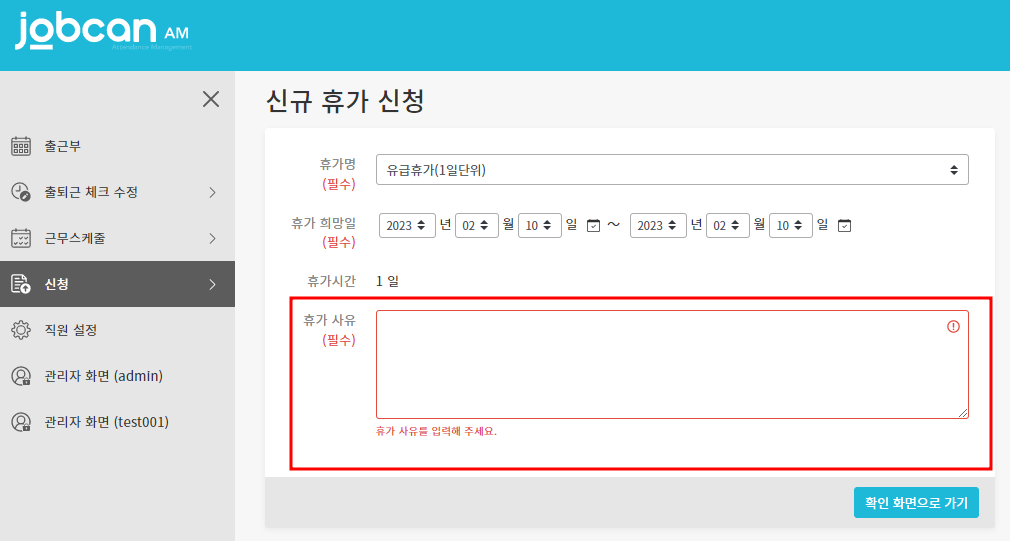Open the start date calendar picker icon
The height and width of the screenshot is (541, 1010).
pyautogui.click(x=593, y=225)
